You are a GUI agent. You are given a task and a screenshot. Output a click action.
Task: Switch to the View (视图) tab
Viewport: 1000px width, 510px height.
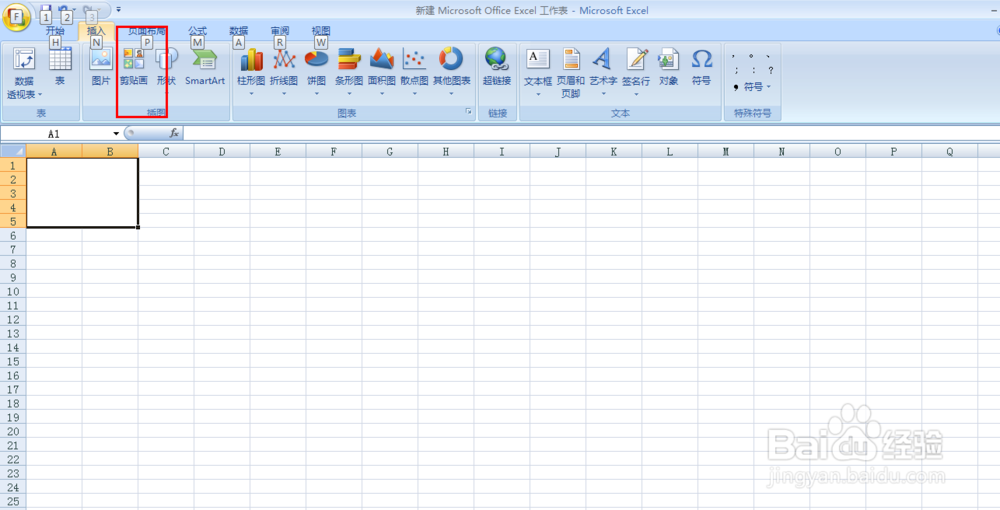(320, 31)
